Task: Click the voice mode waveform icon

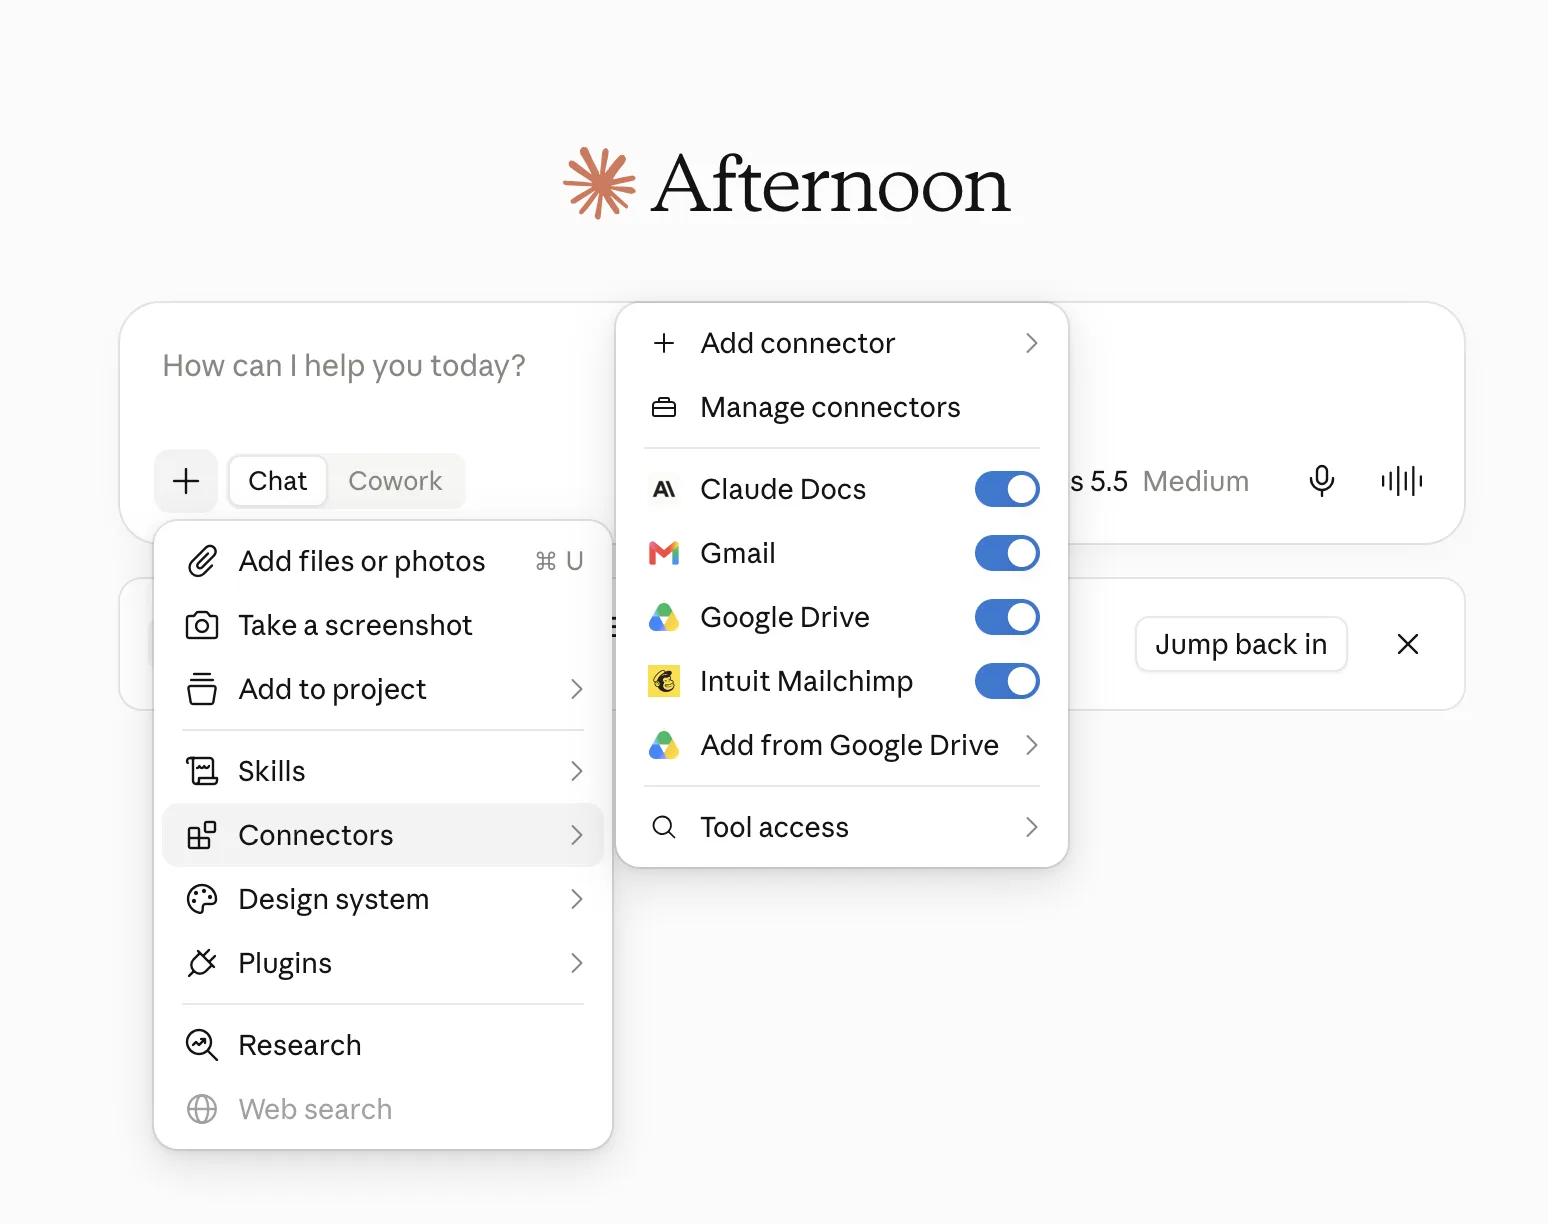Action: click(x=1402, y=481)
